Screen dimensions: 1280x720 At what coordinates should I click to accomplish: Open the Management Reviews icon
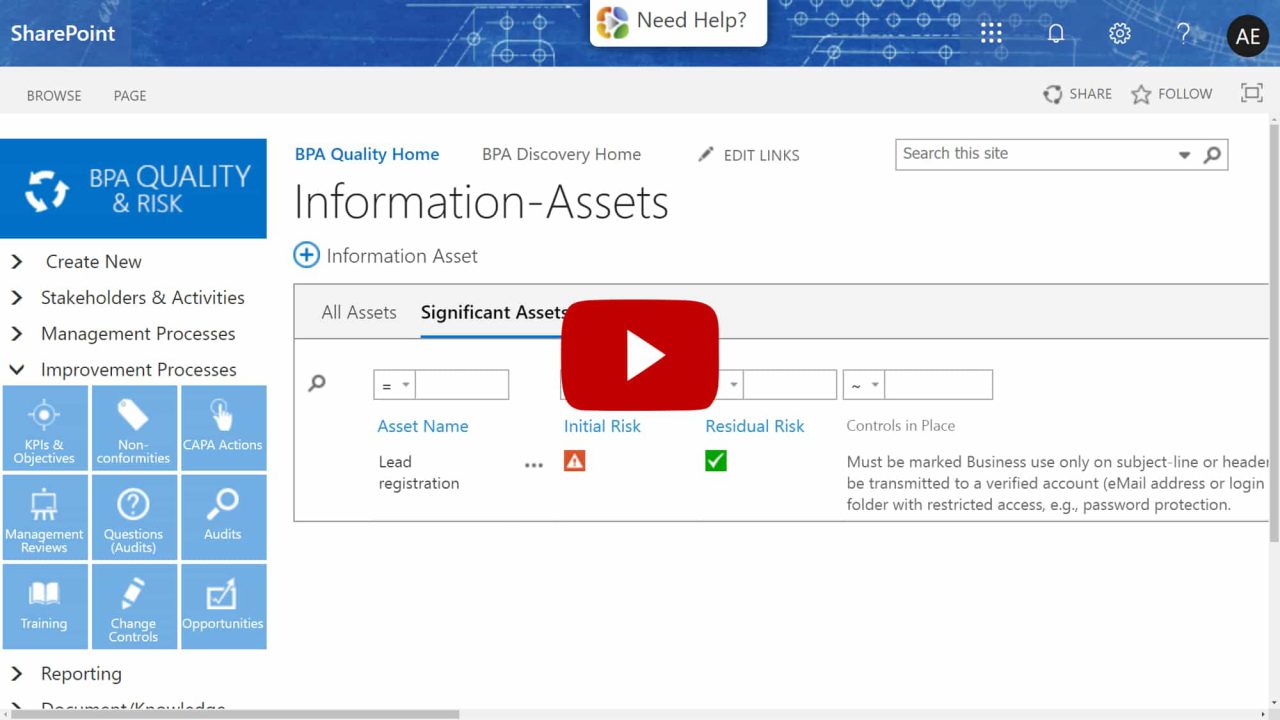(x=45, y=516)
